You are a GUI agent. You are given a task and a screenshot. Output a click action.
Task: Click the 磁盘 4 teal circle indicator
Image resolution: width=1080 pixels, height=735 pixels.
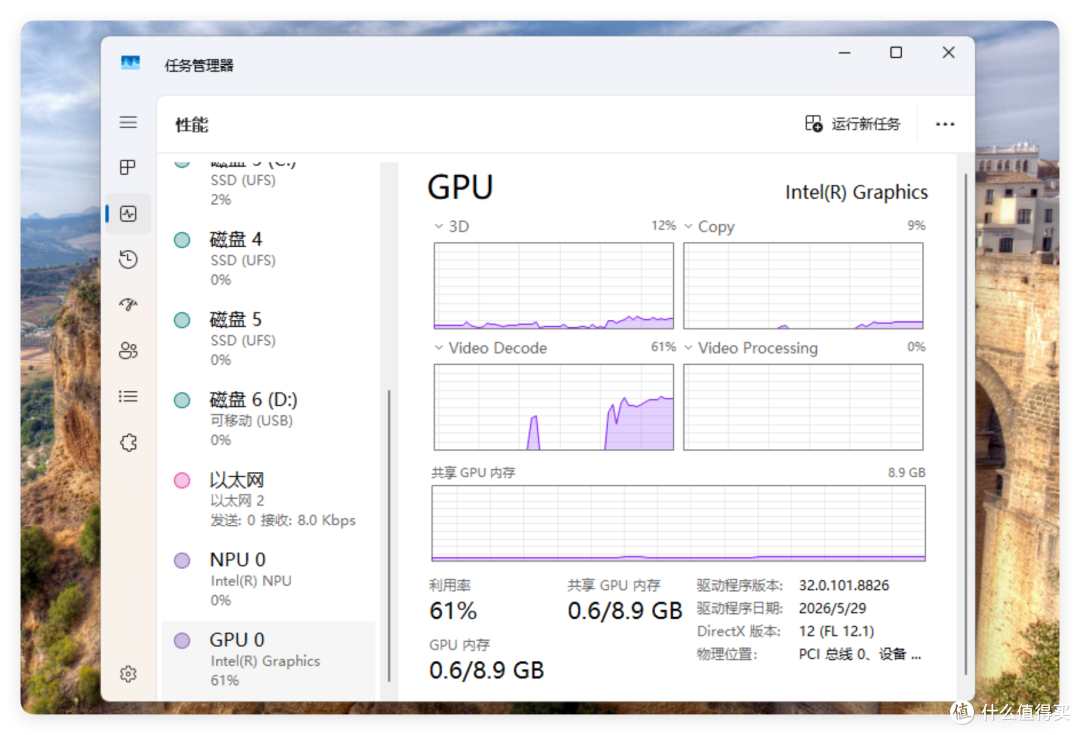182,240
